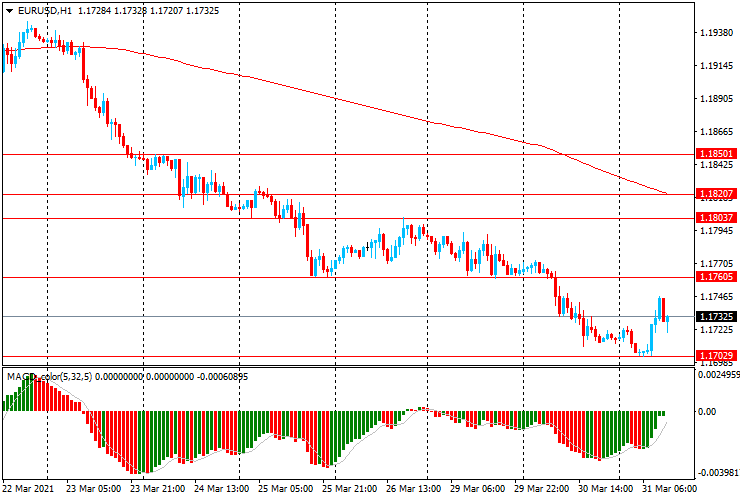Click the 1.17225 price scale value

(x=716, y=330)
